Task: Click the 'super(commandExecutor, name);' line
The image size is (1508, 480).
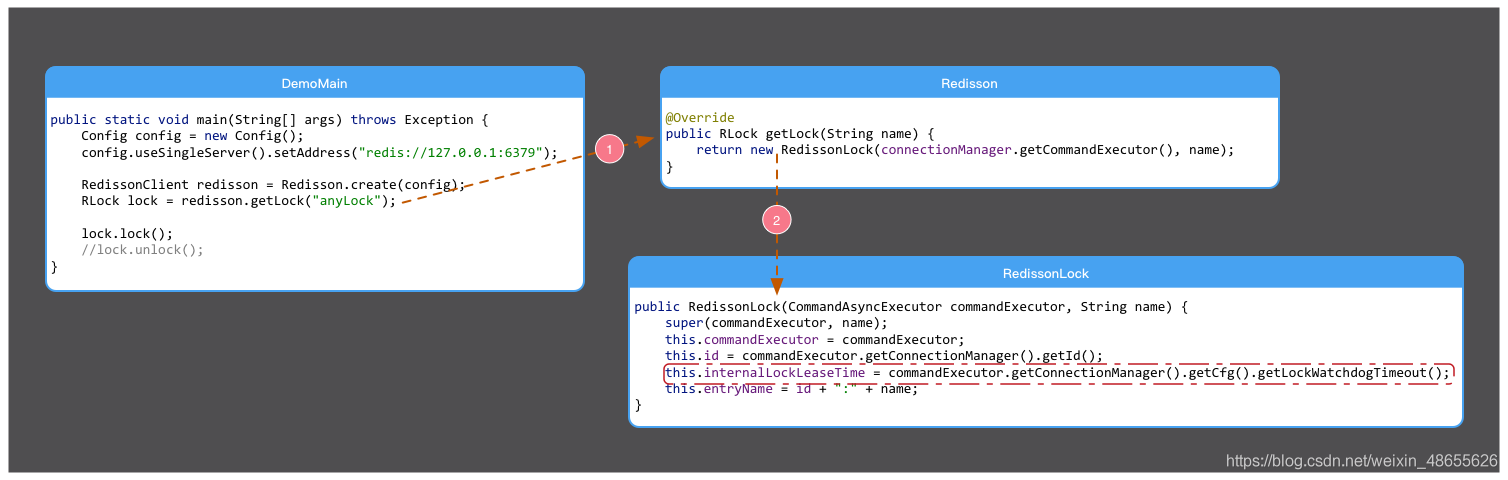Action: tap(776, 323)
